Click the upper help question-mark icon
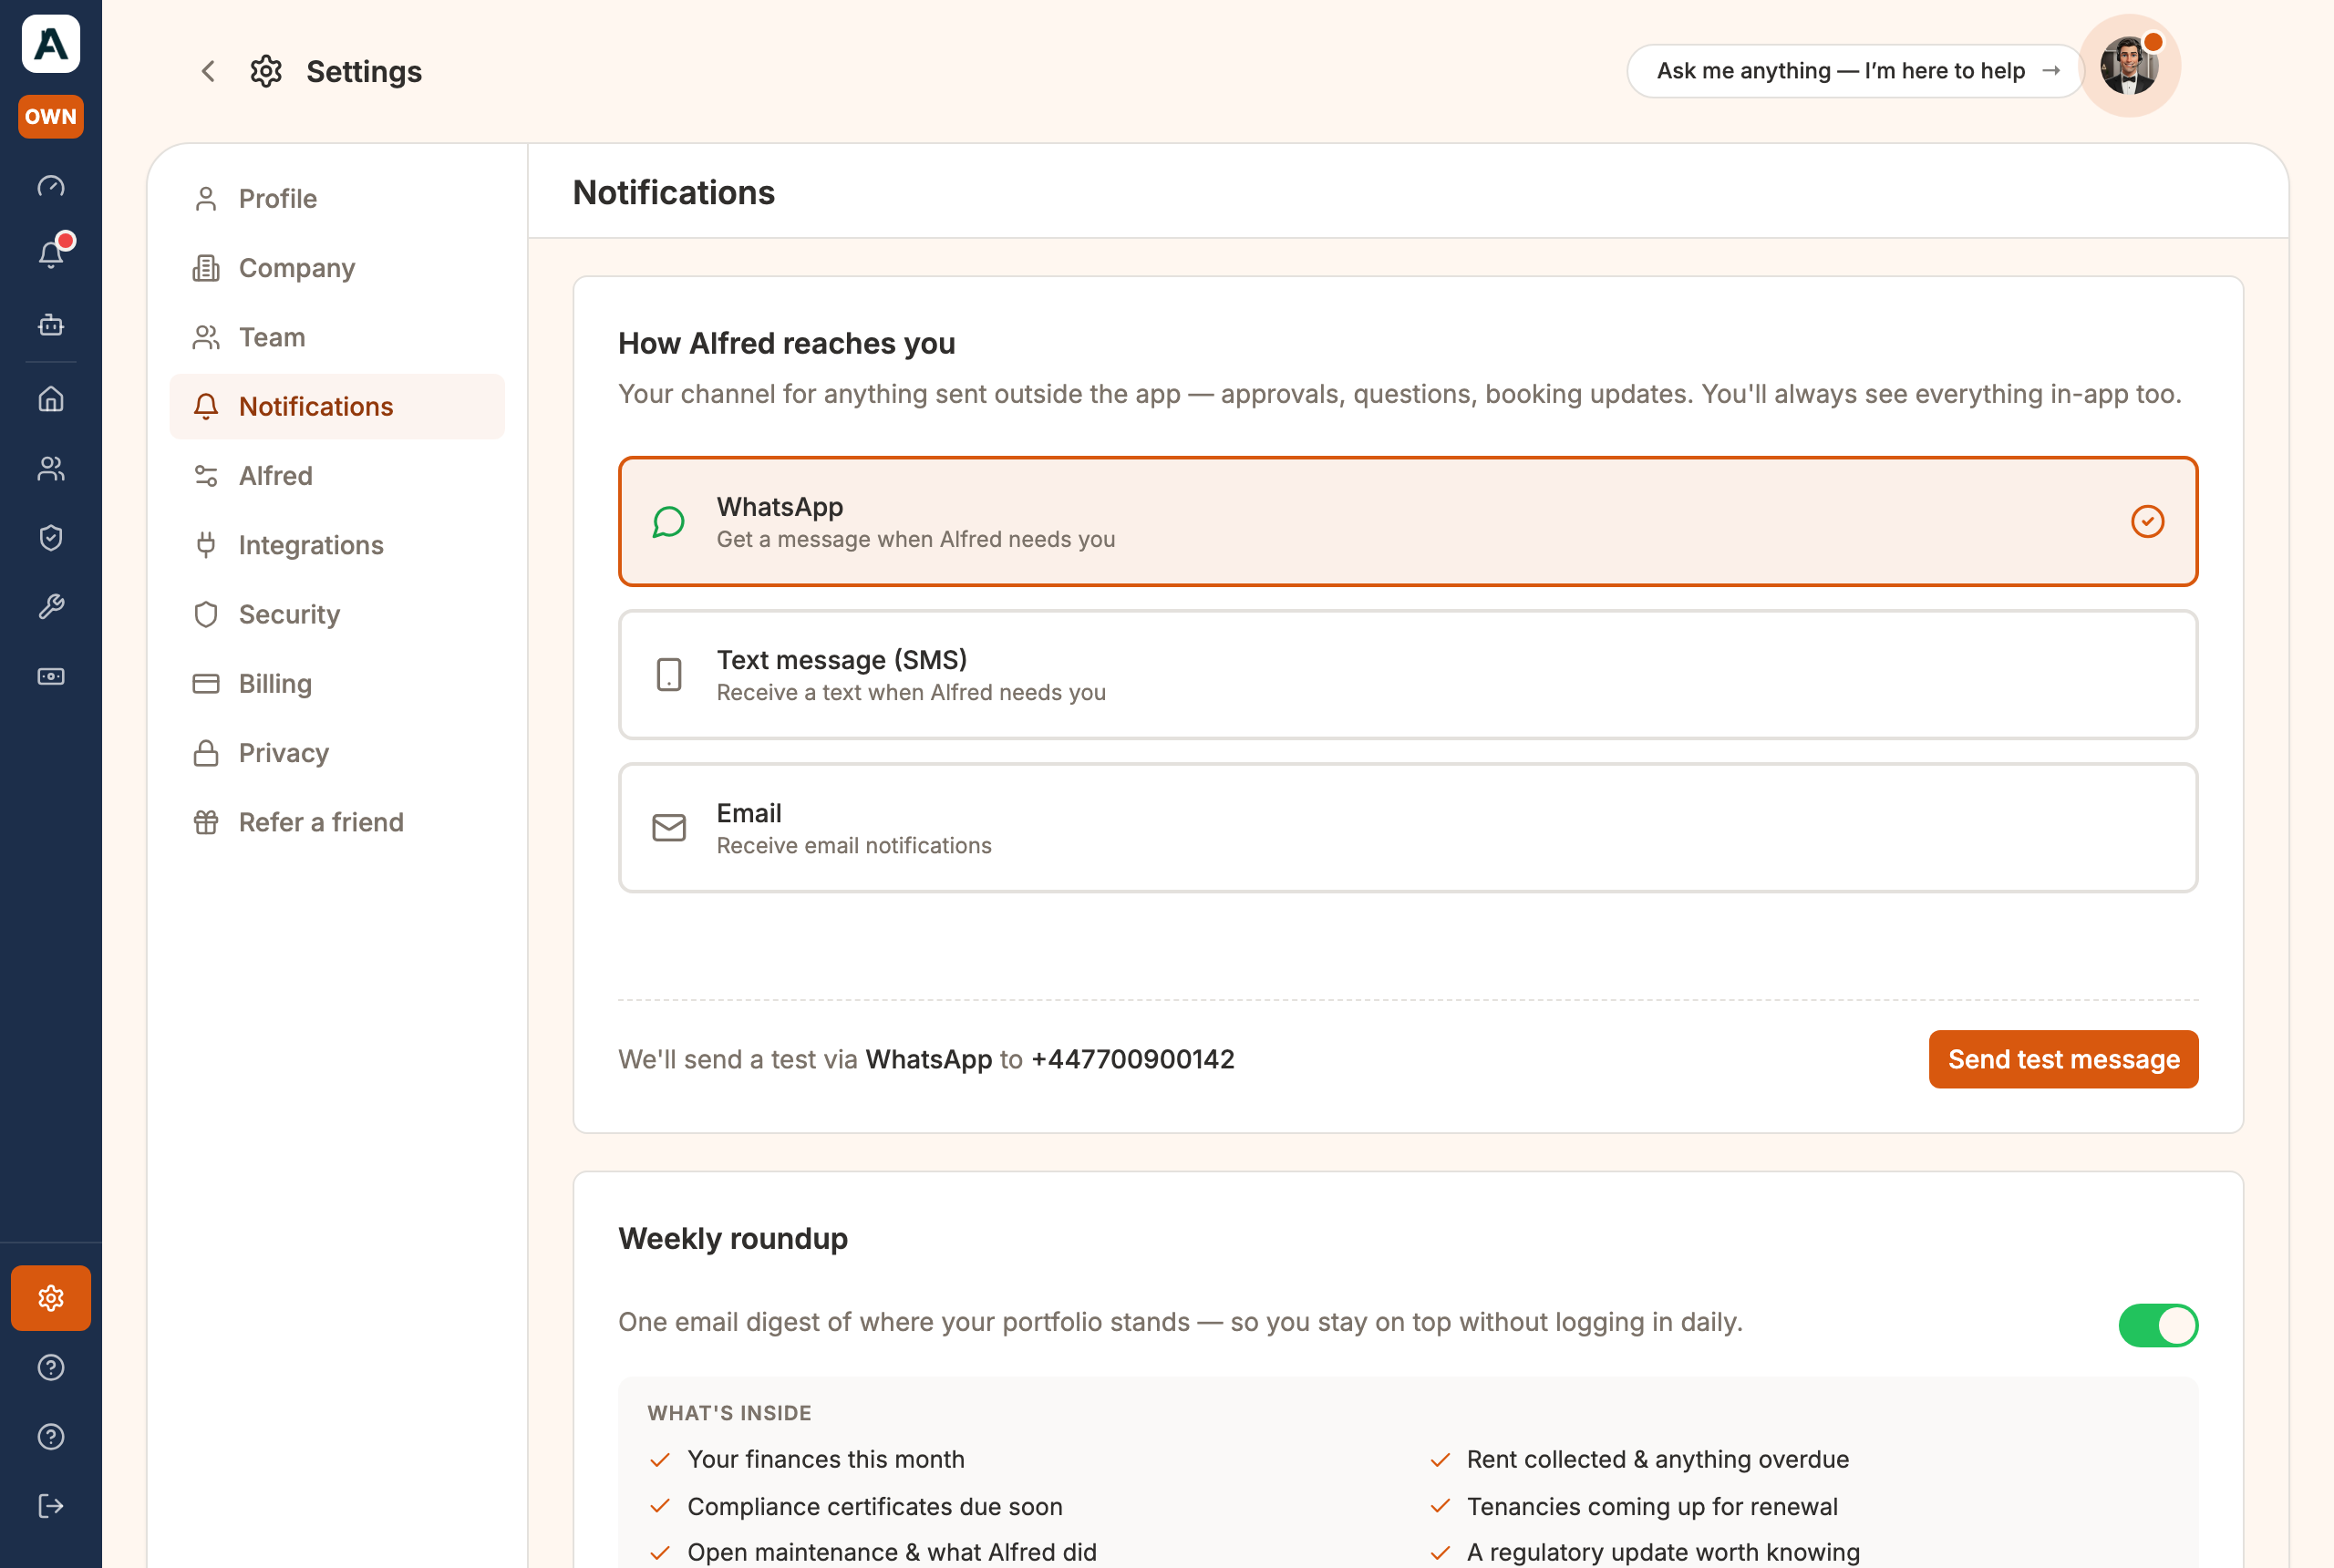2334x1568 pixels. click(51, 1367)
